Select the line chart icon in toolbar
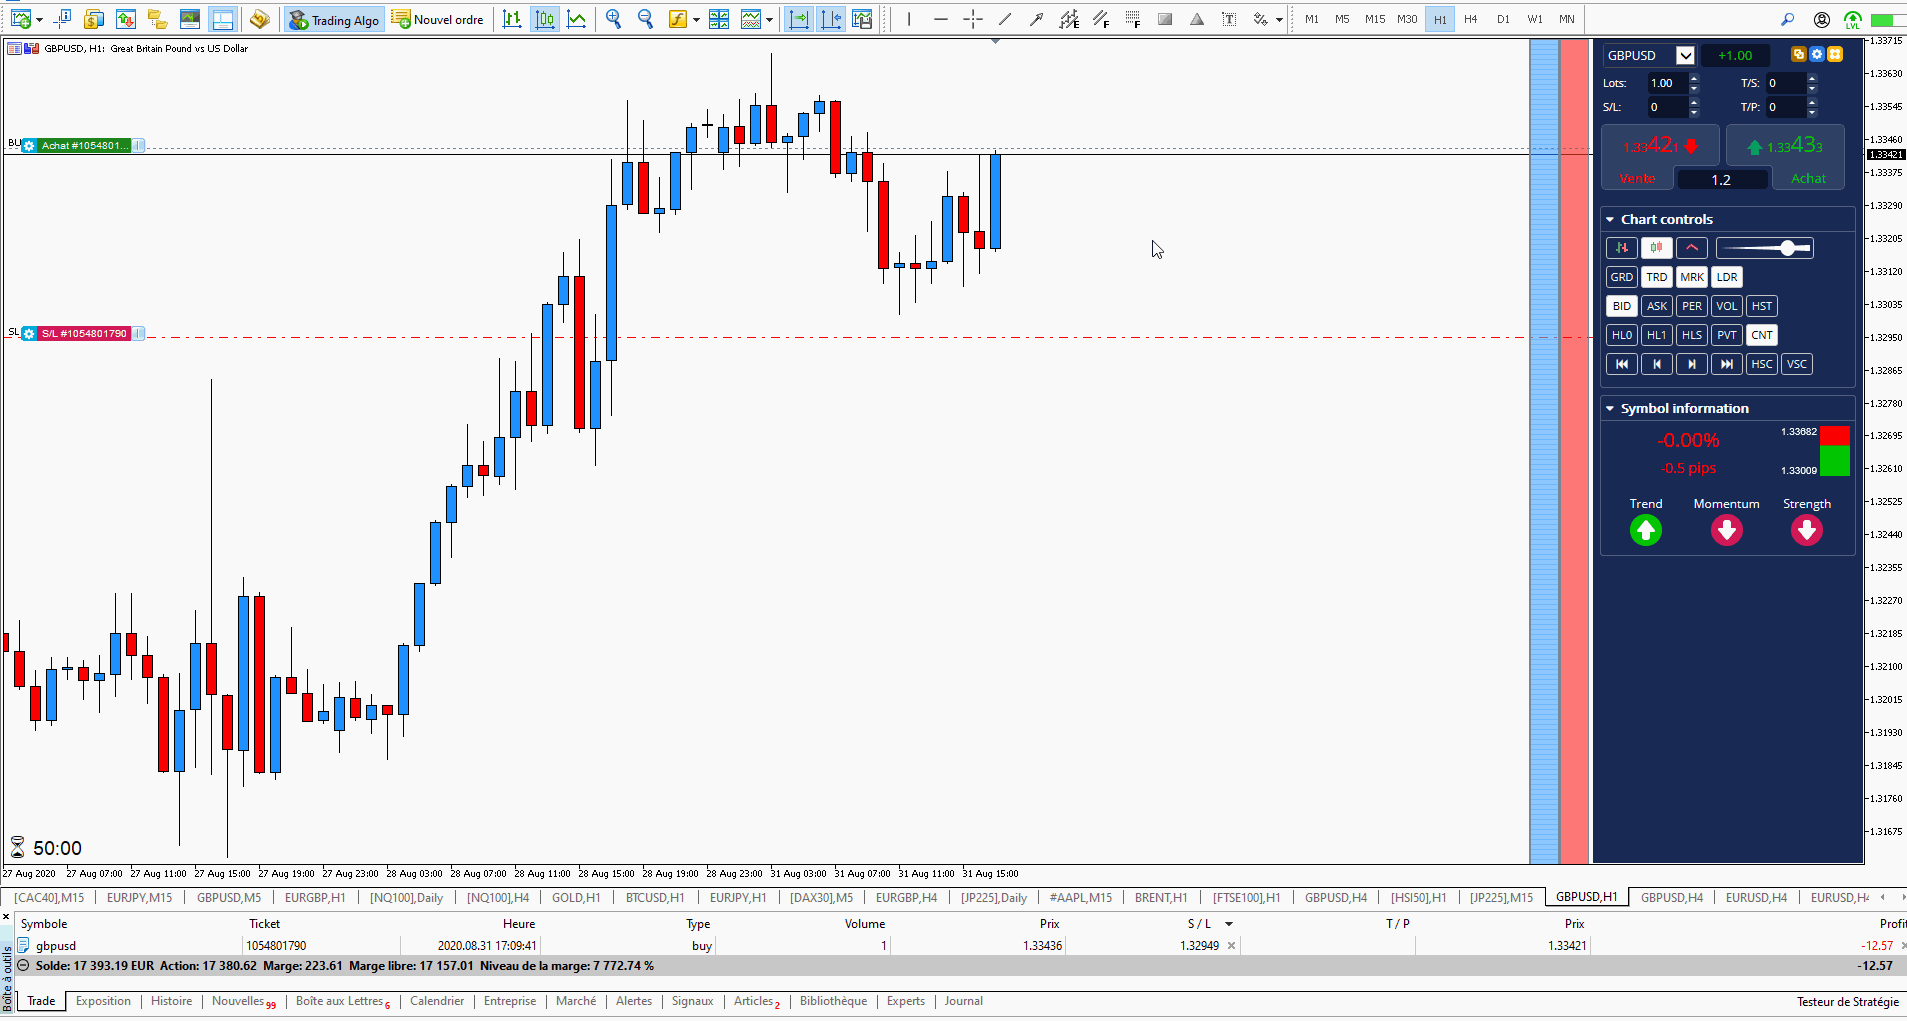The height and width of the screenshot is (1021, 1907). (577, 19)
